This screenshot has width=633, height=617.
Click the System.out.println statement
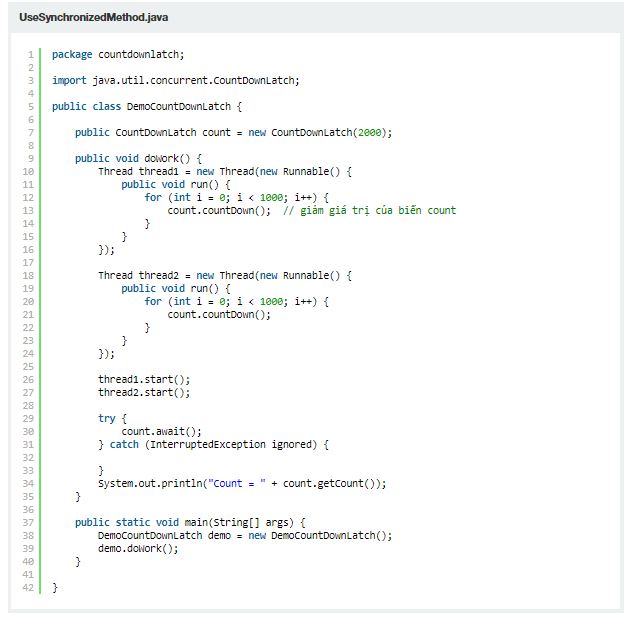click(x=241, y=483)
